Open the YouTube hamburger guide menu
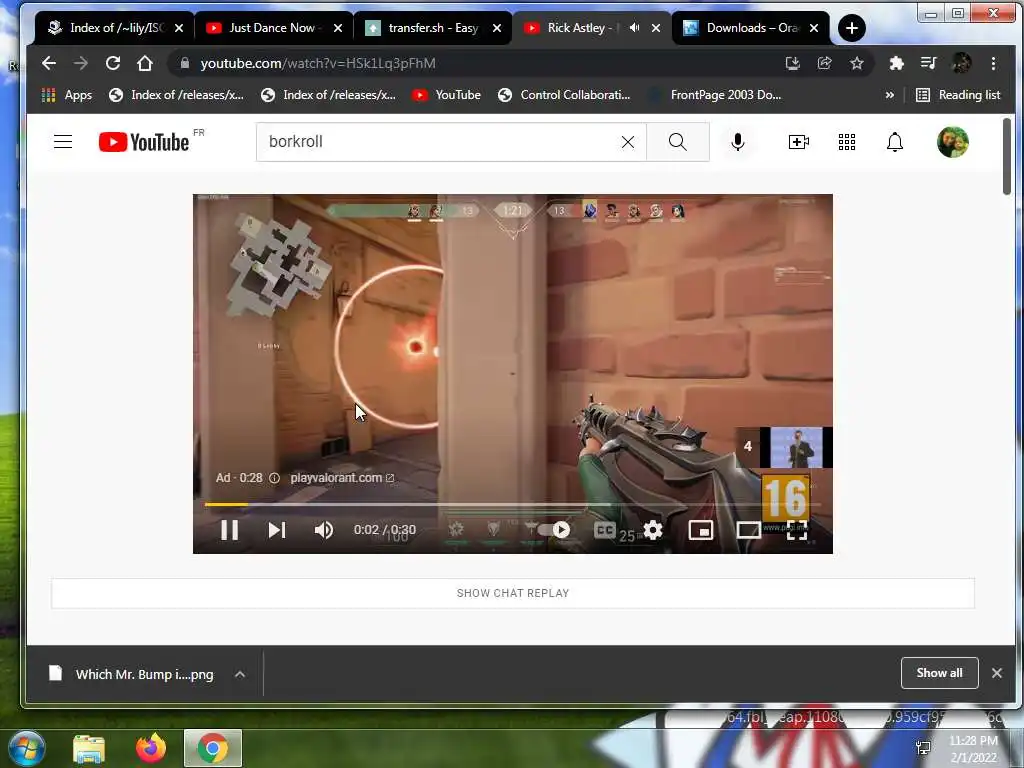The height and width of the screenshot is (768, 1024). (63, 142)
